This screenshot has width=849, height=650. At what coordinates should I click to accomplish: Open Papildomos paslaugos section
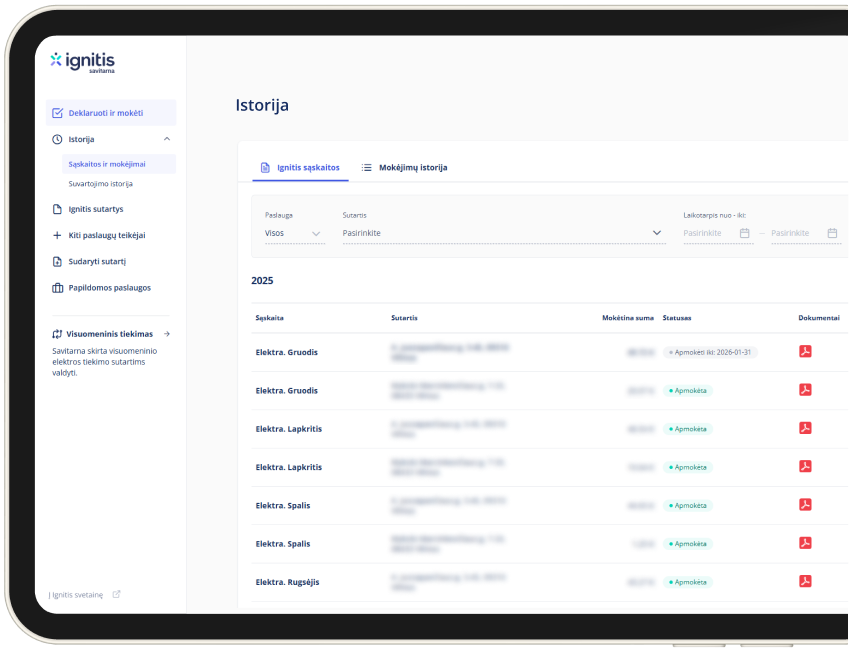(x=109, y=287)
